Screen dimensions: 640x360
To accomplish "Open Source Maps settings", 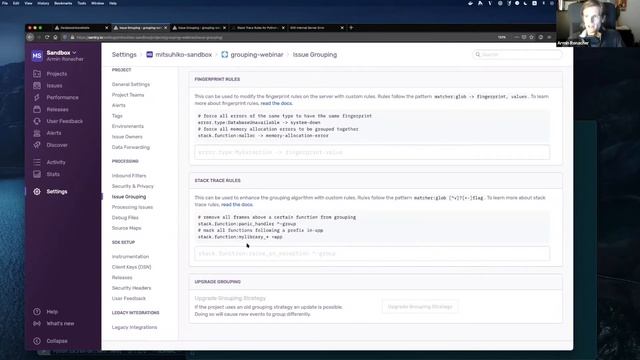I will tap(126, 228).
